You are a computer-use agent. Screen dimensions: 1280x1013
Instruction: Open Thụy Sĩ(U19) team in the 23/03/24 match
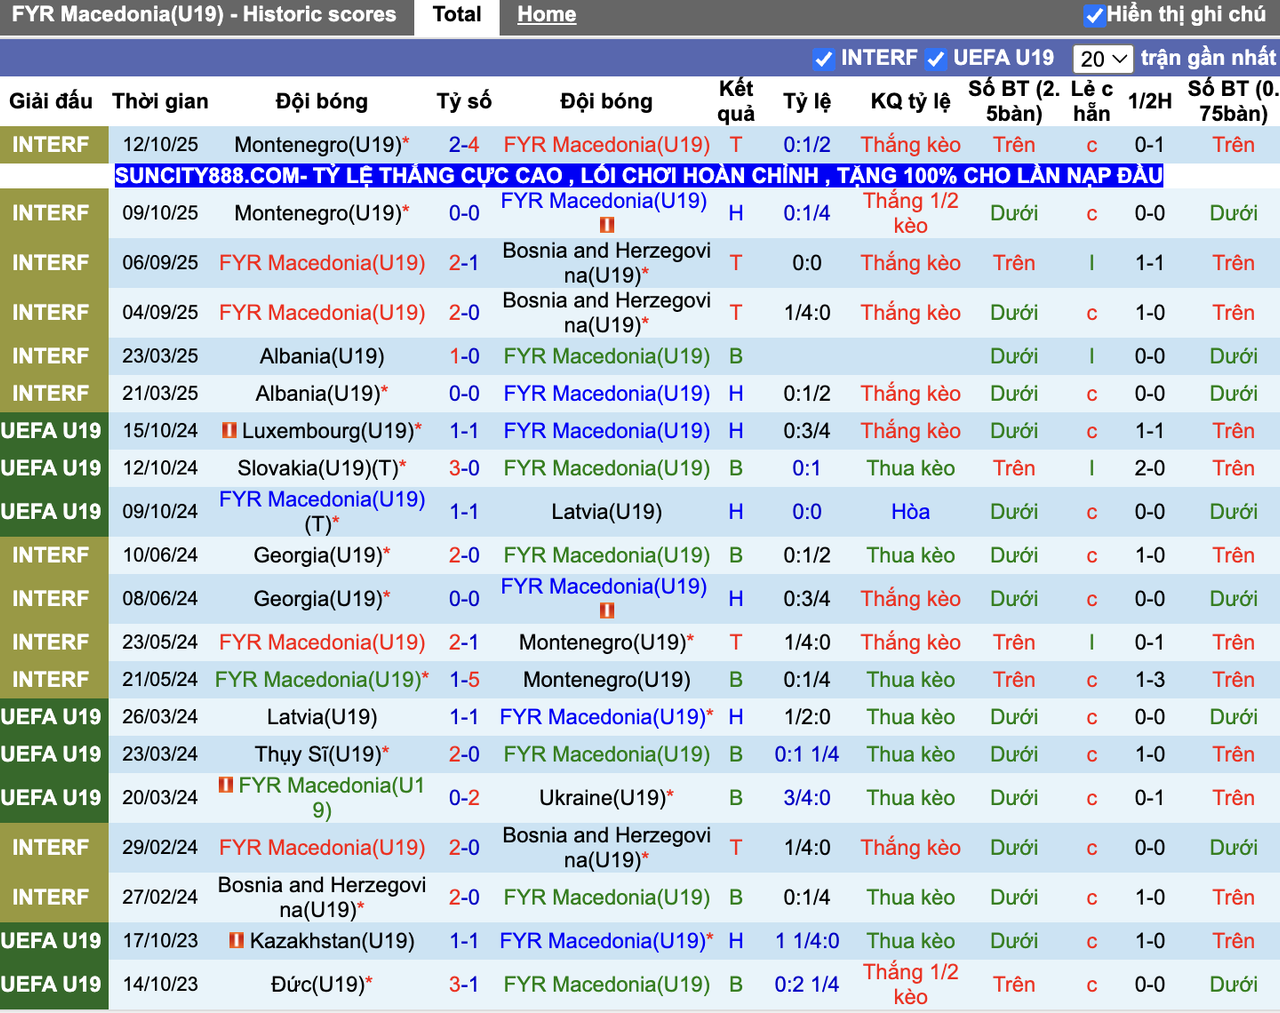318,754
